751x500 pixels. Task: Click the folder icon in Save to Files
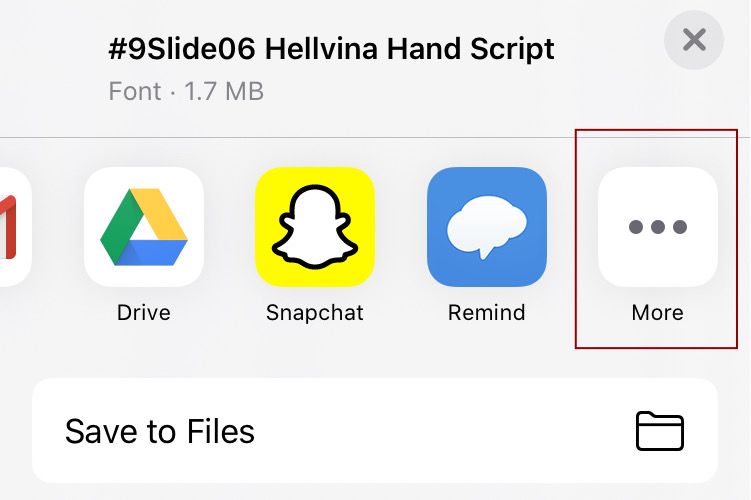tap(660, 431)
